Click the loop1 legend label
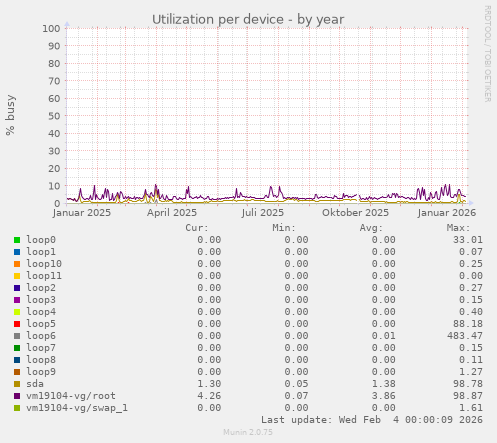This screenshot has height=443, width=497. pos(41,252)
